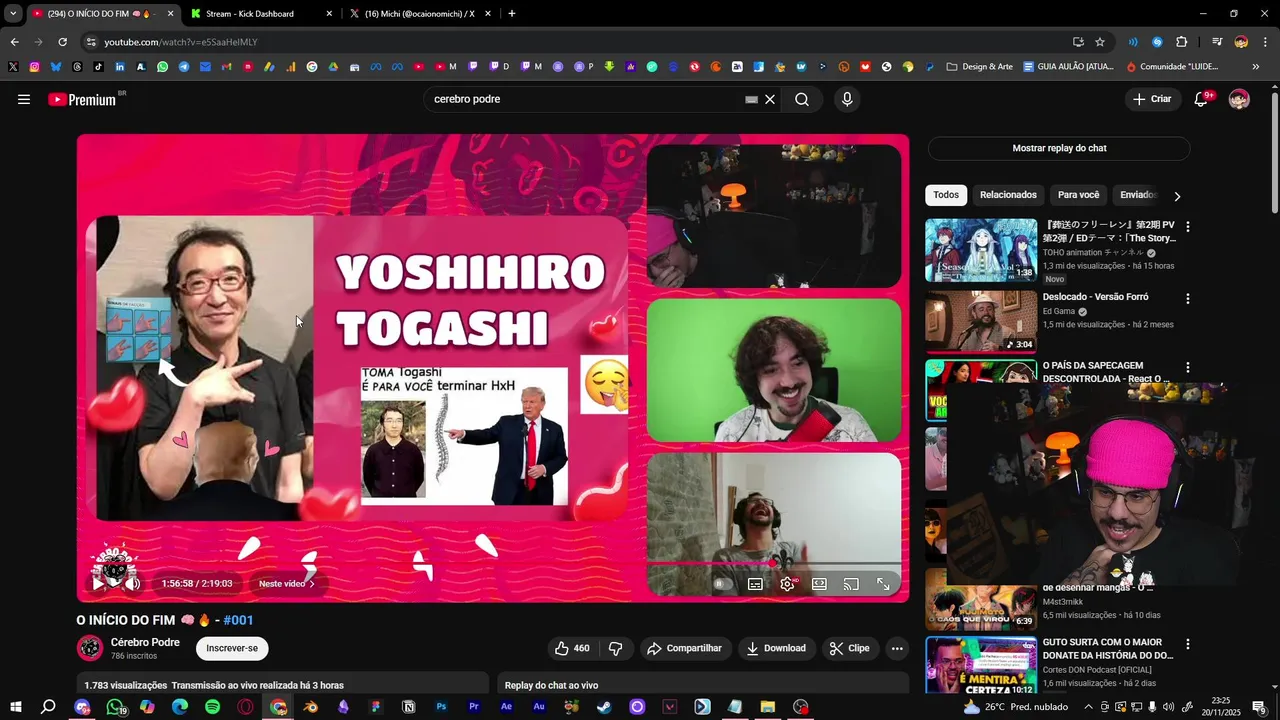Seek using the red video progress bar
Screen dimensions: 1280x720
pyautogui.click(x=493, y=563)
